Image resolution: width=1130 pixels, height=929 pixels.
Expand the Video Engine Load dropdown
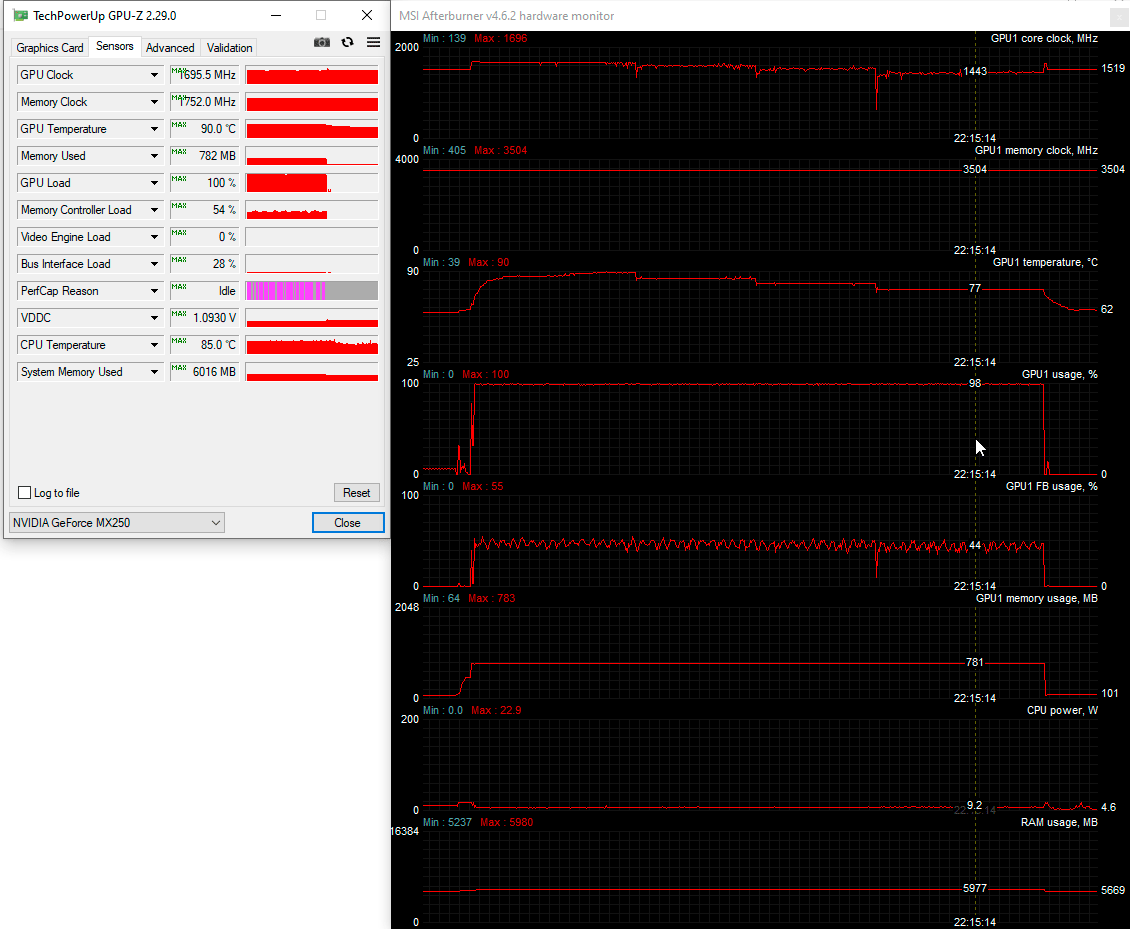[154, 237]
